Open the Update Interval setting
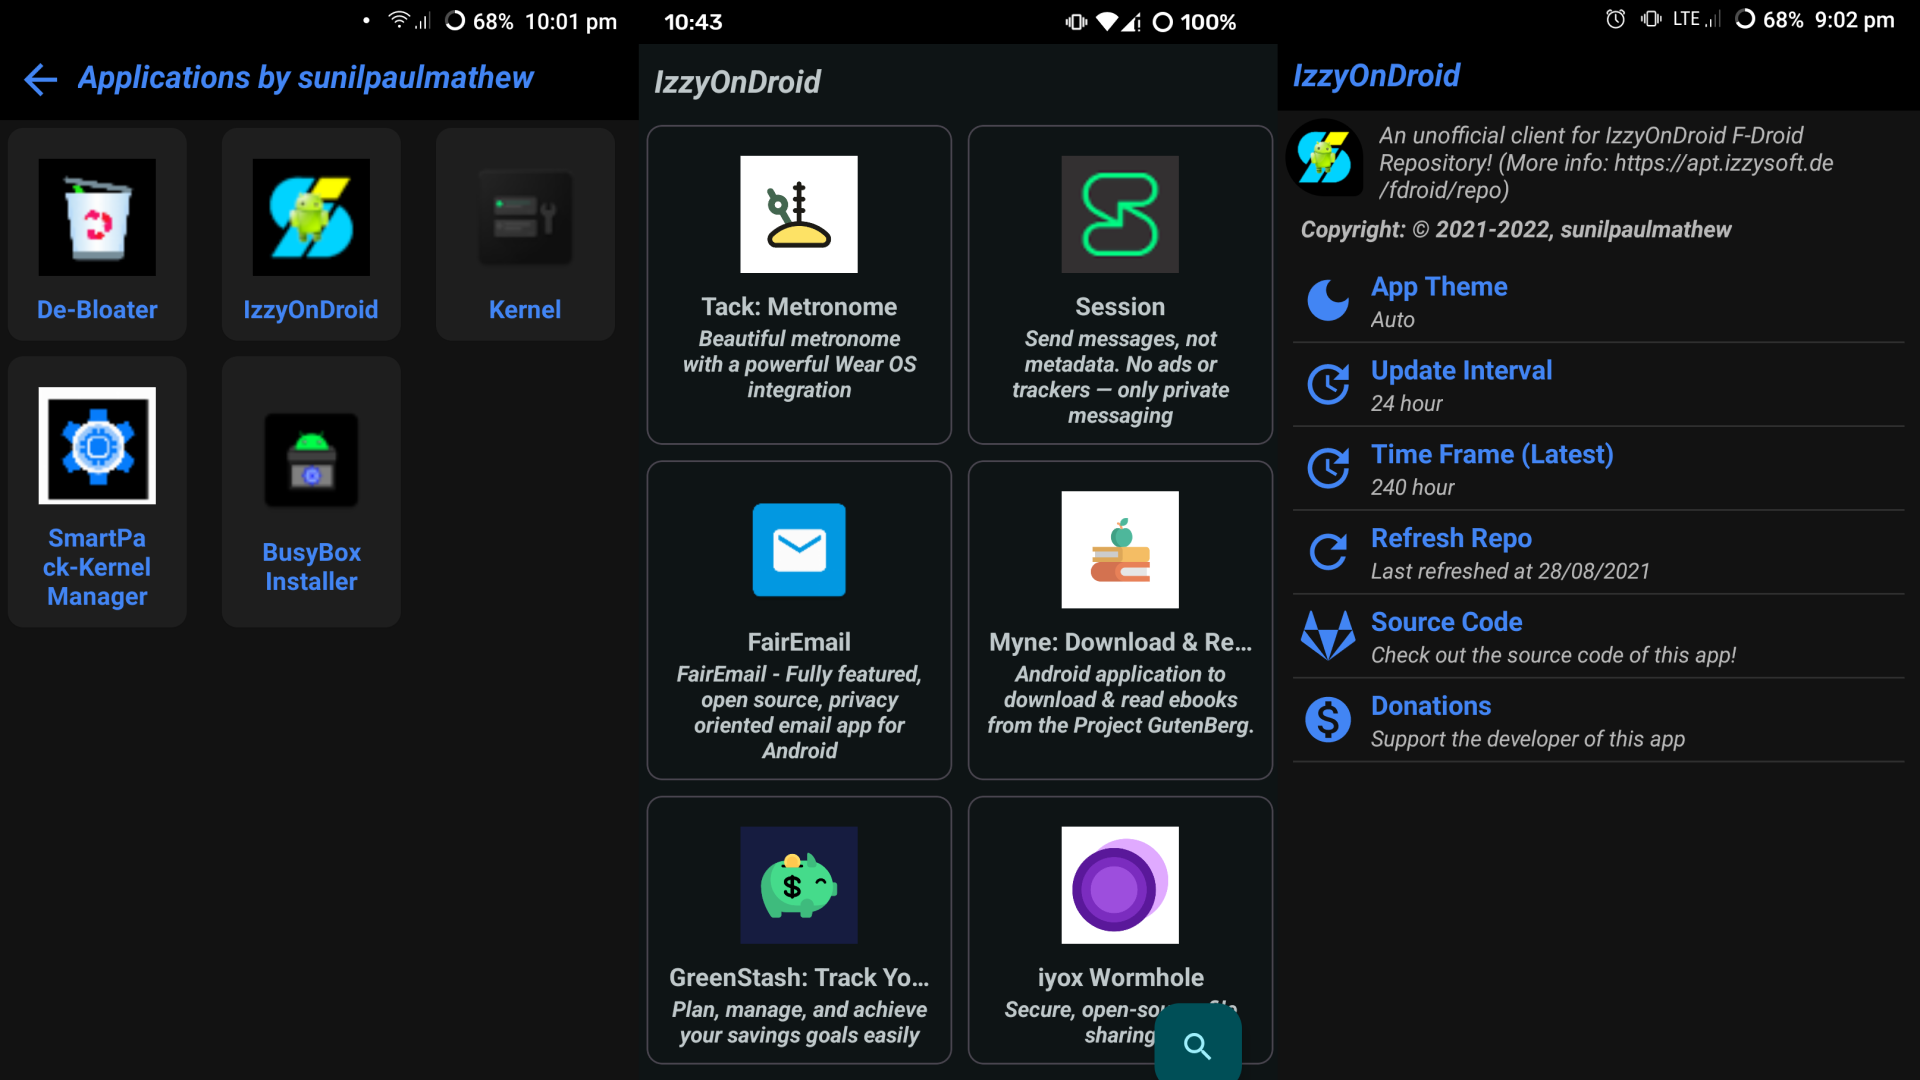 1598,385
